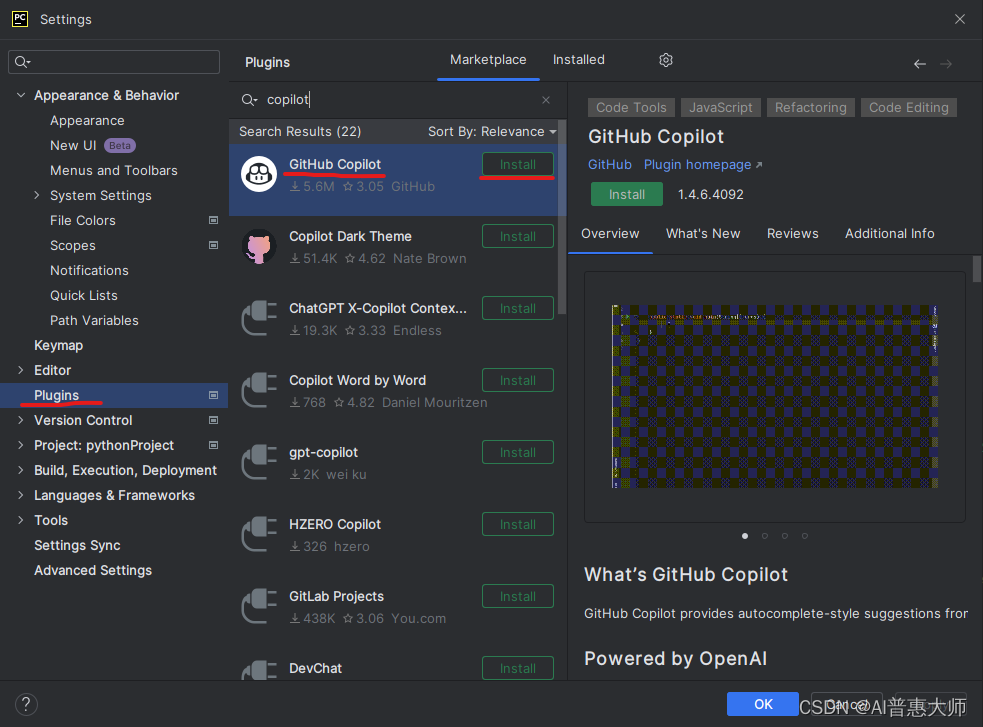Click the OK button
This screenshot has width=983, height=727.
tap(763, 704)
